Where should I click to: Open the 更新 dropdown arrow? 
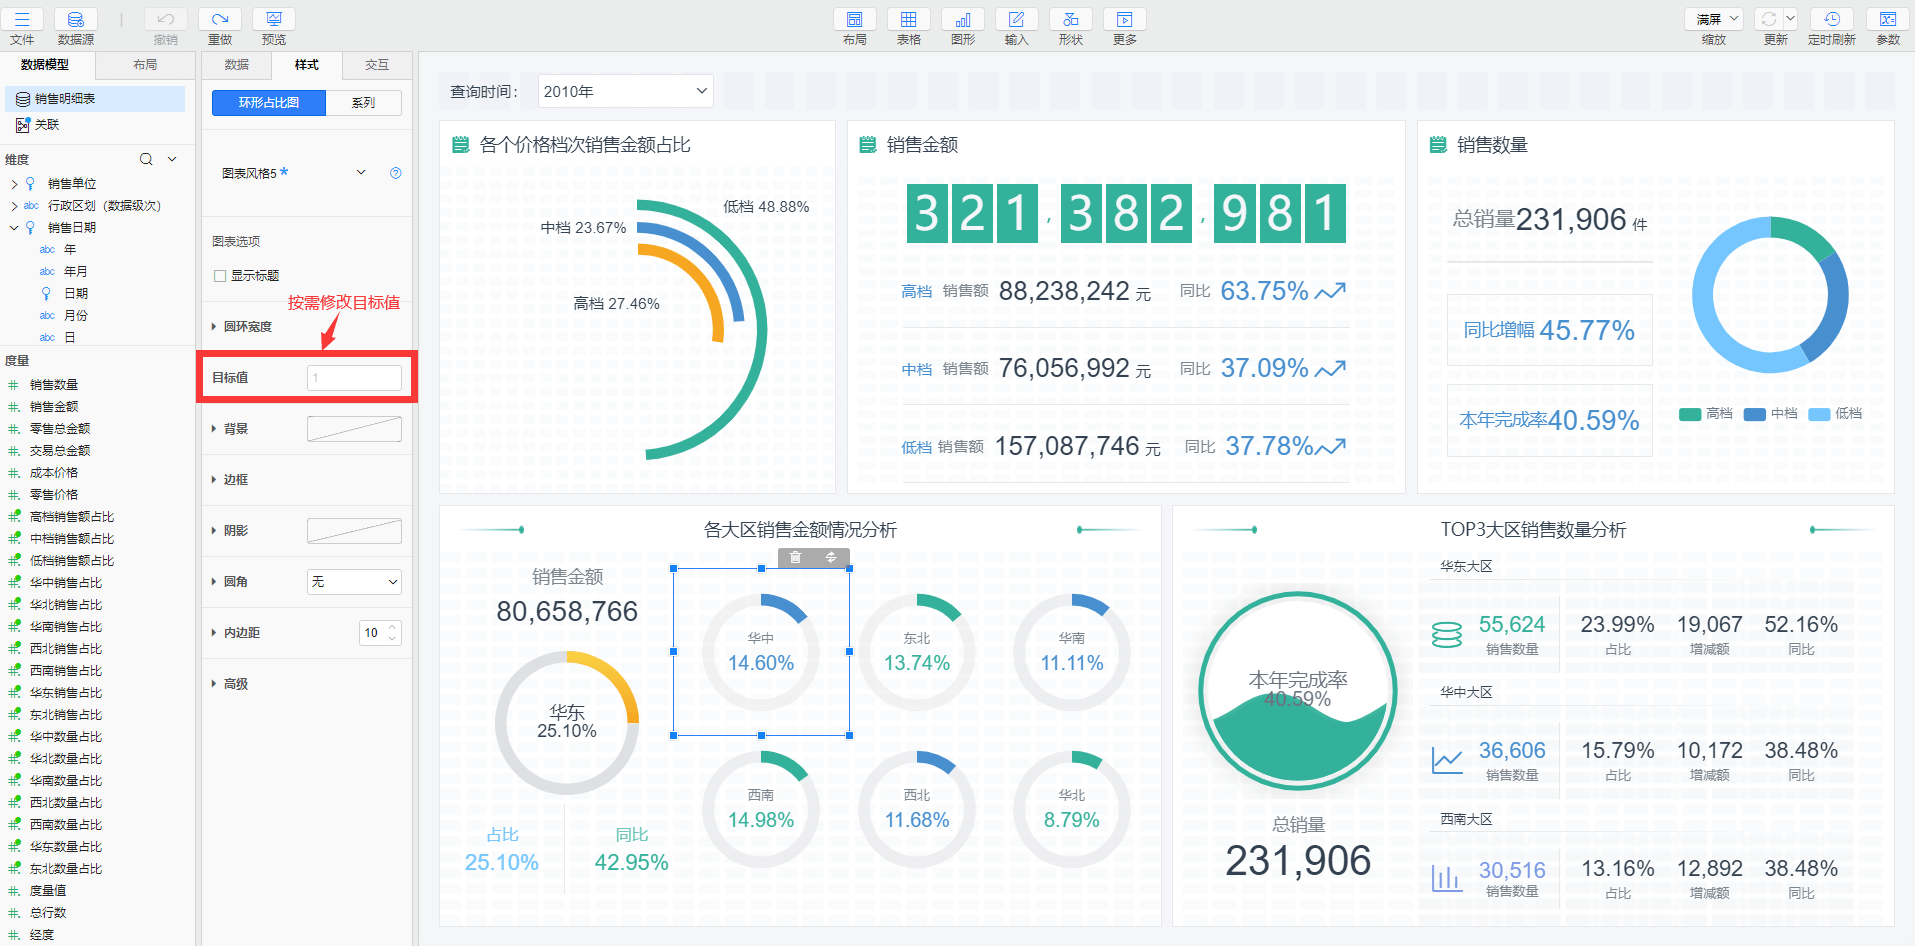pyautogui.click(x=1790, y=19)
